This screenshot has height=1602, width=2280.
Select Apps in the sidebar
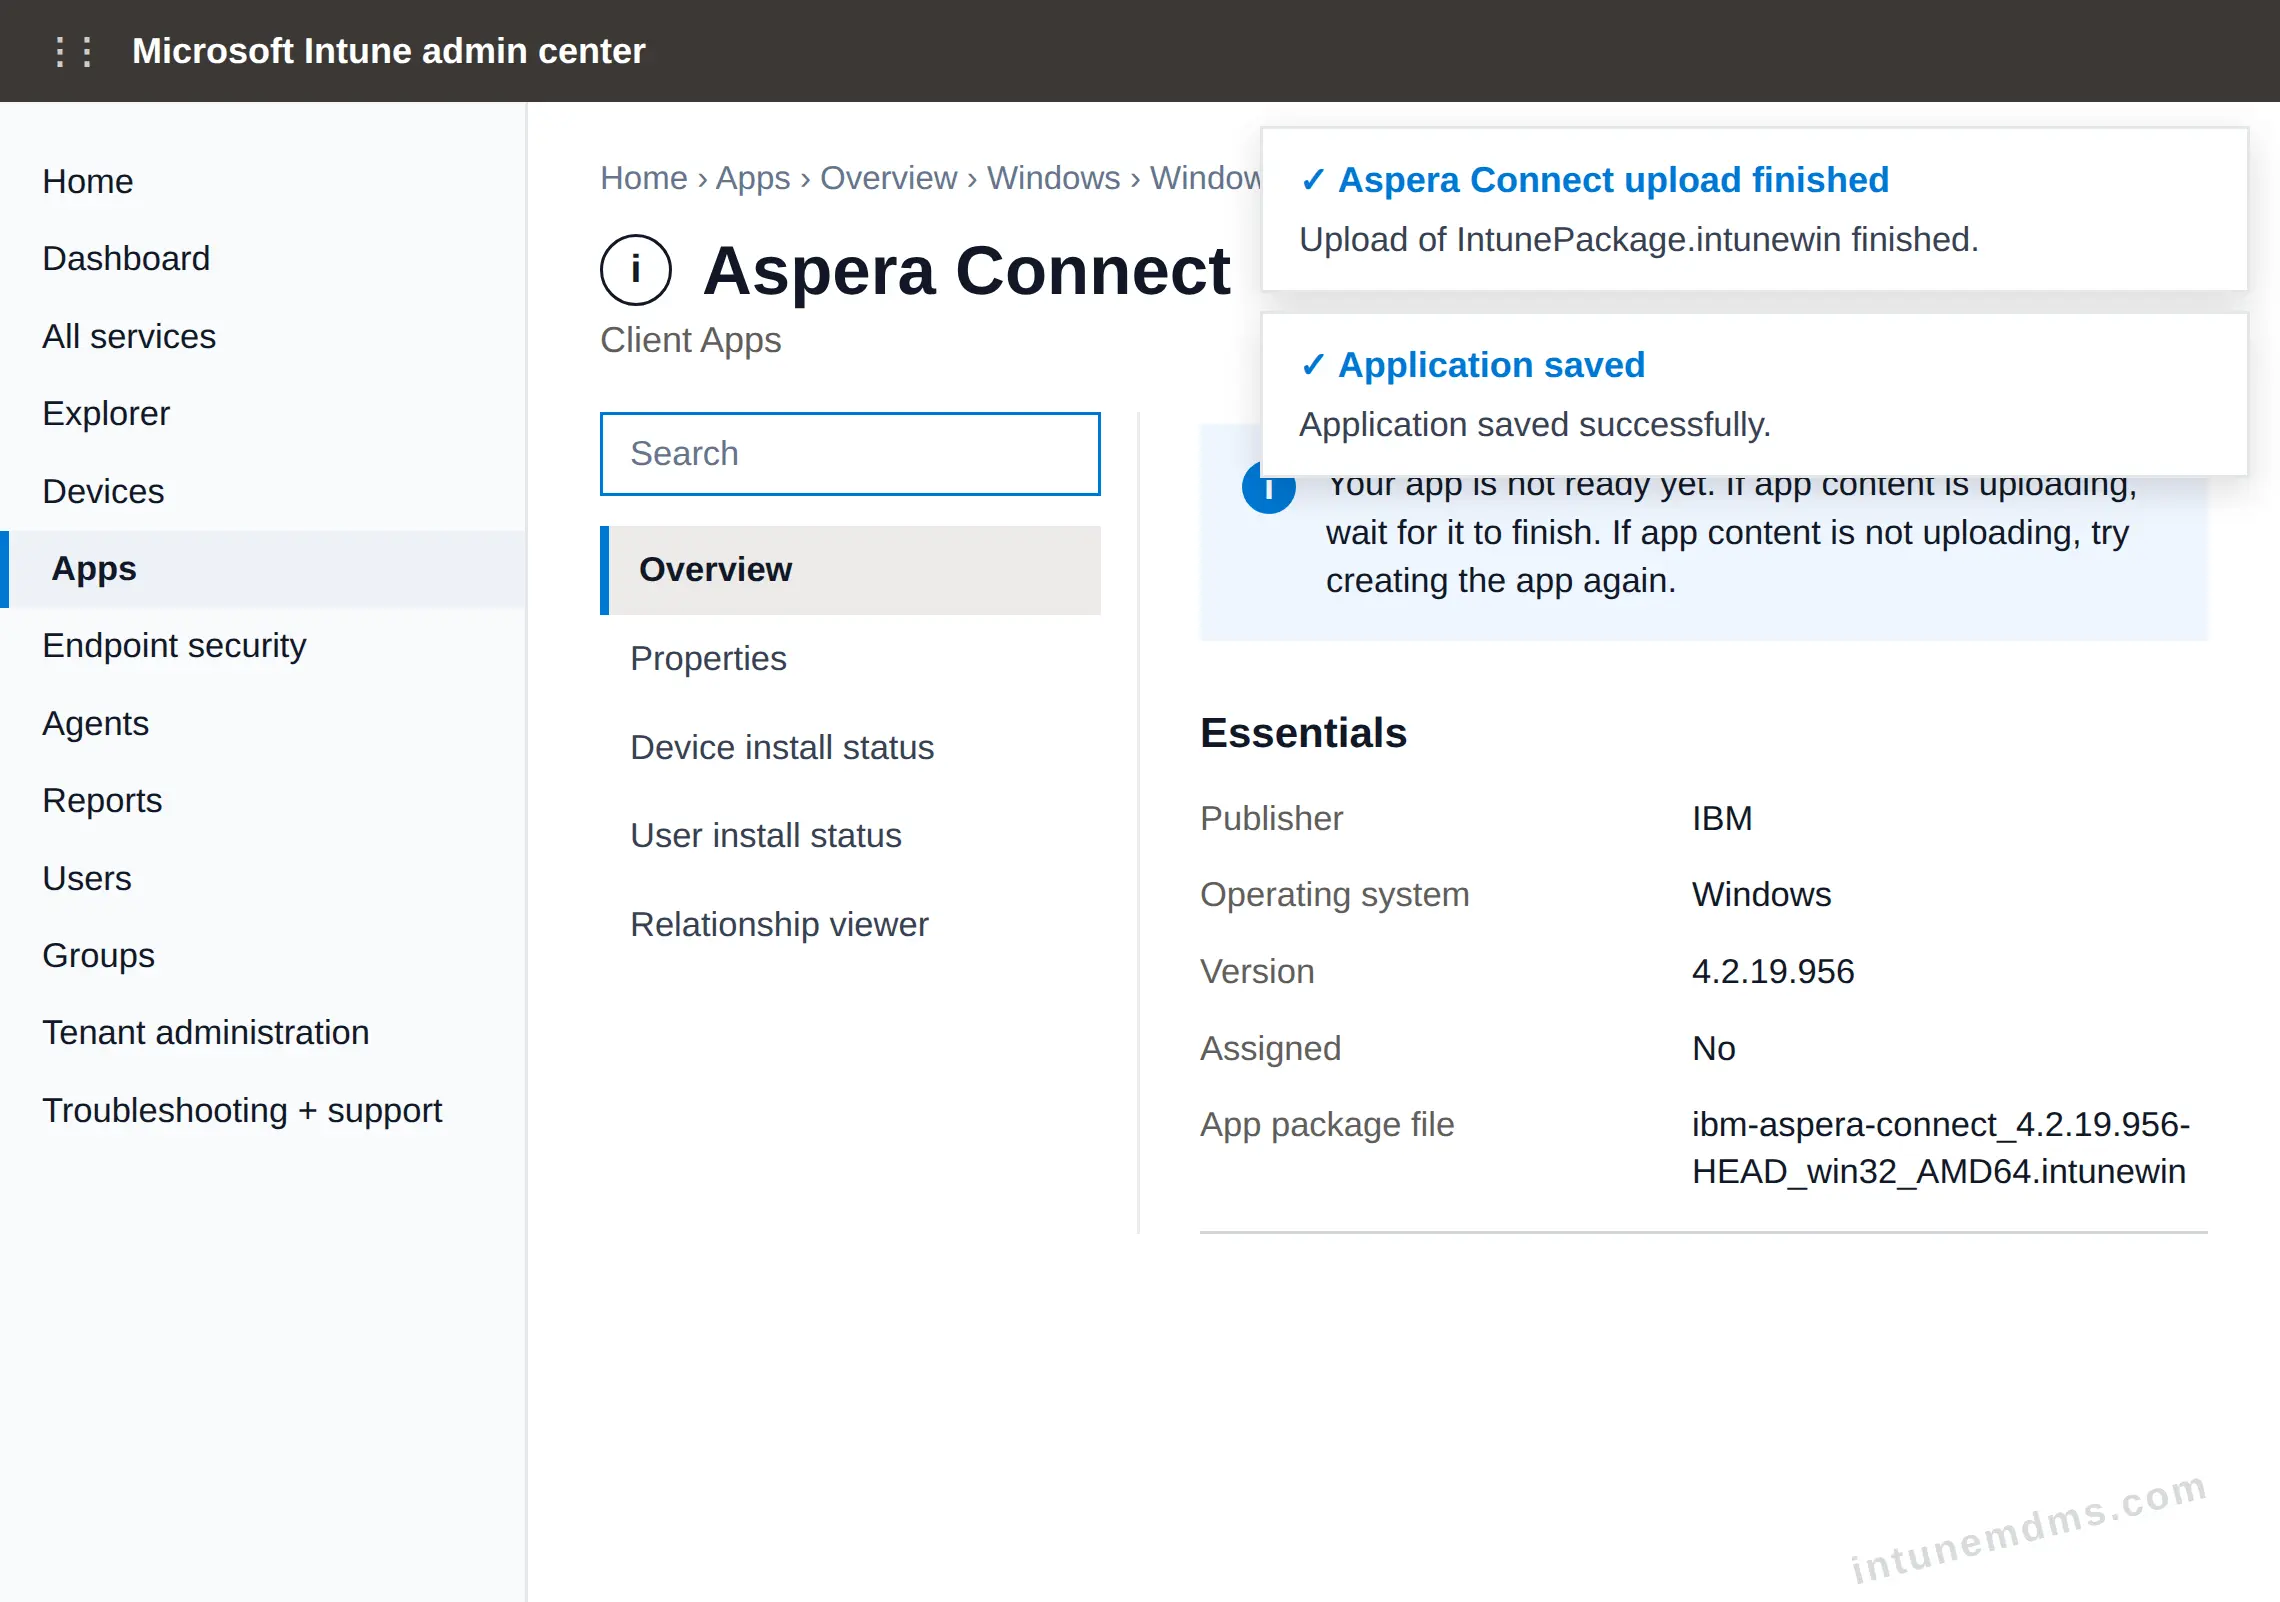pyautogui.click(x=263, y=568)
